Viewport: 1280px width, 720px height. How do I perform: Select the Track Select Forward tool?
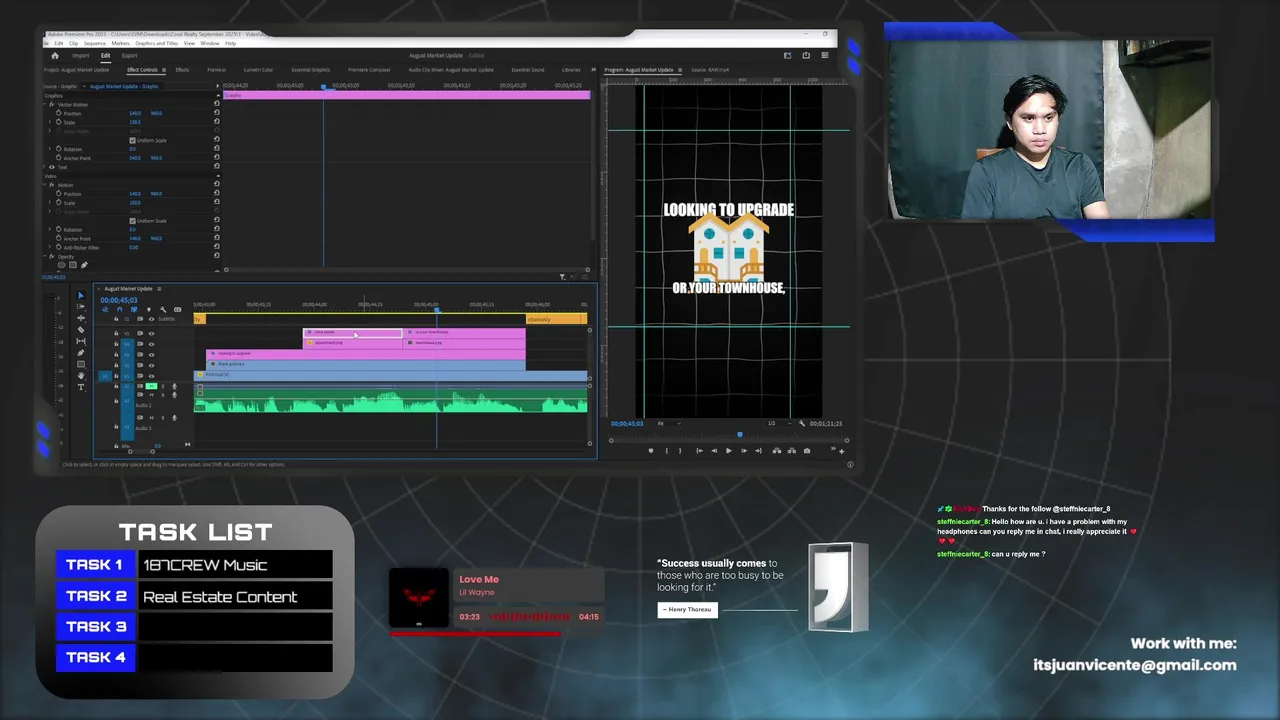(x=81, y=306)
